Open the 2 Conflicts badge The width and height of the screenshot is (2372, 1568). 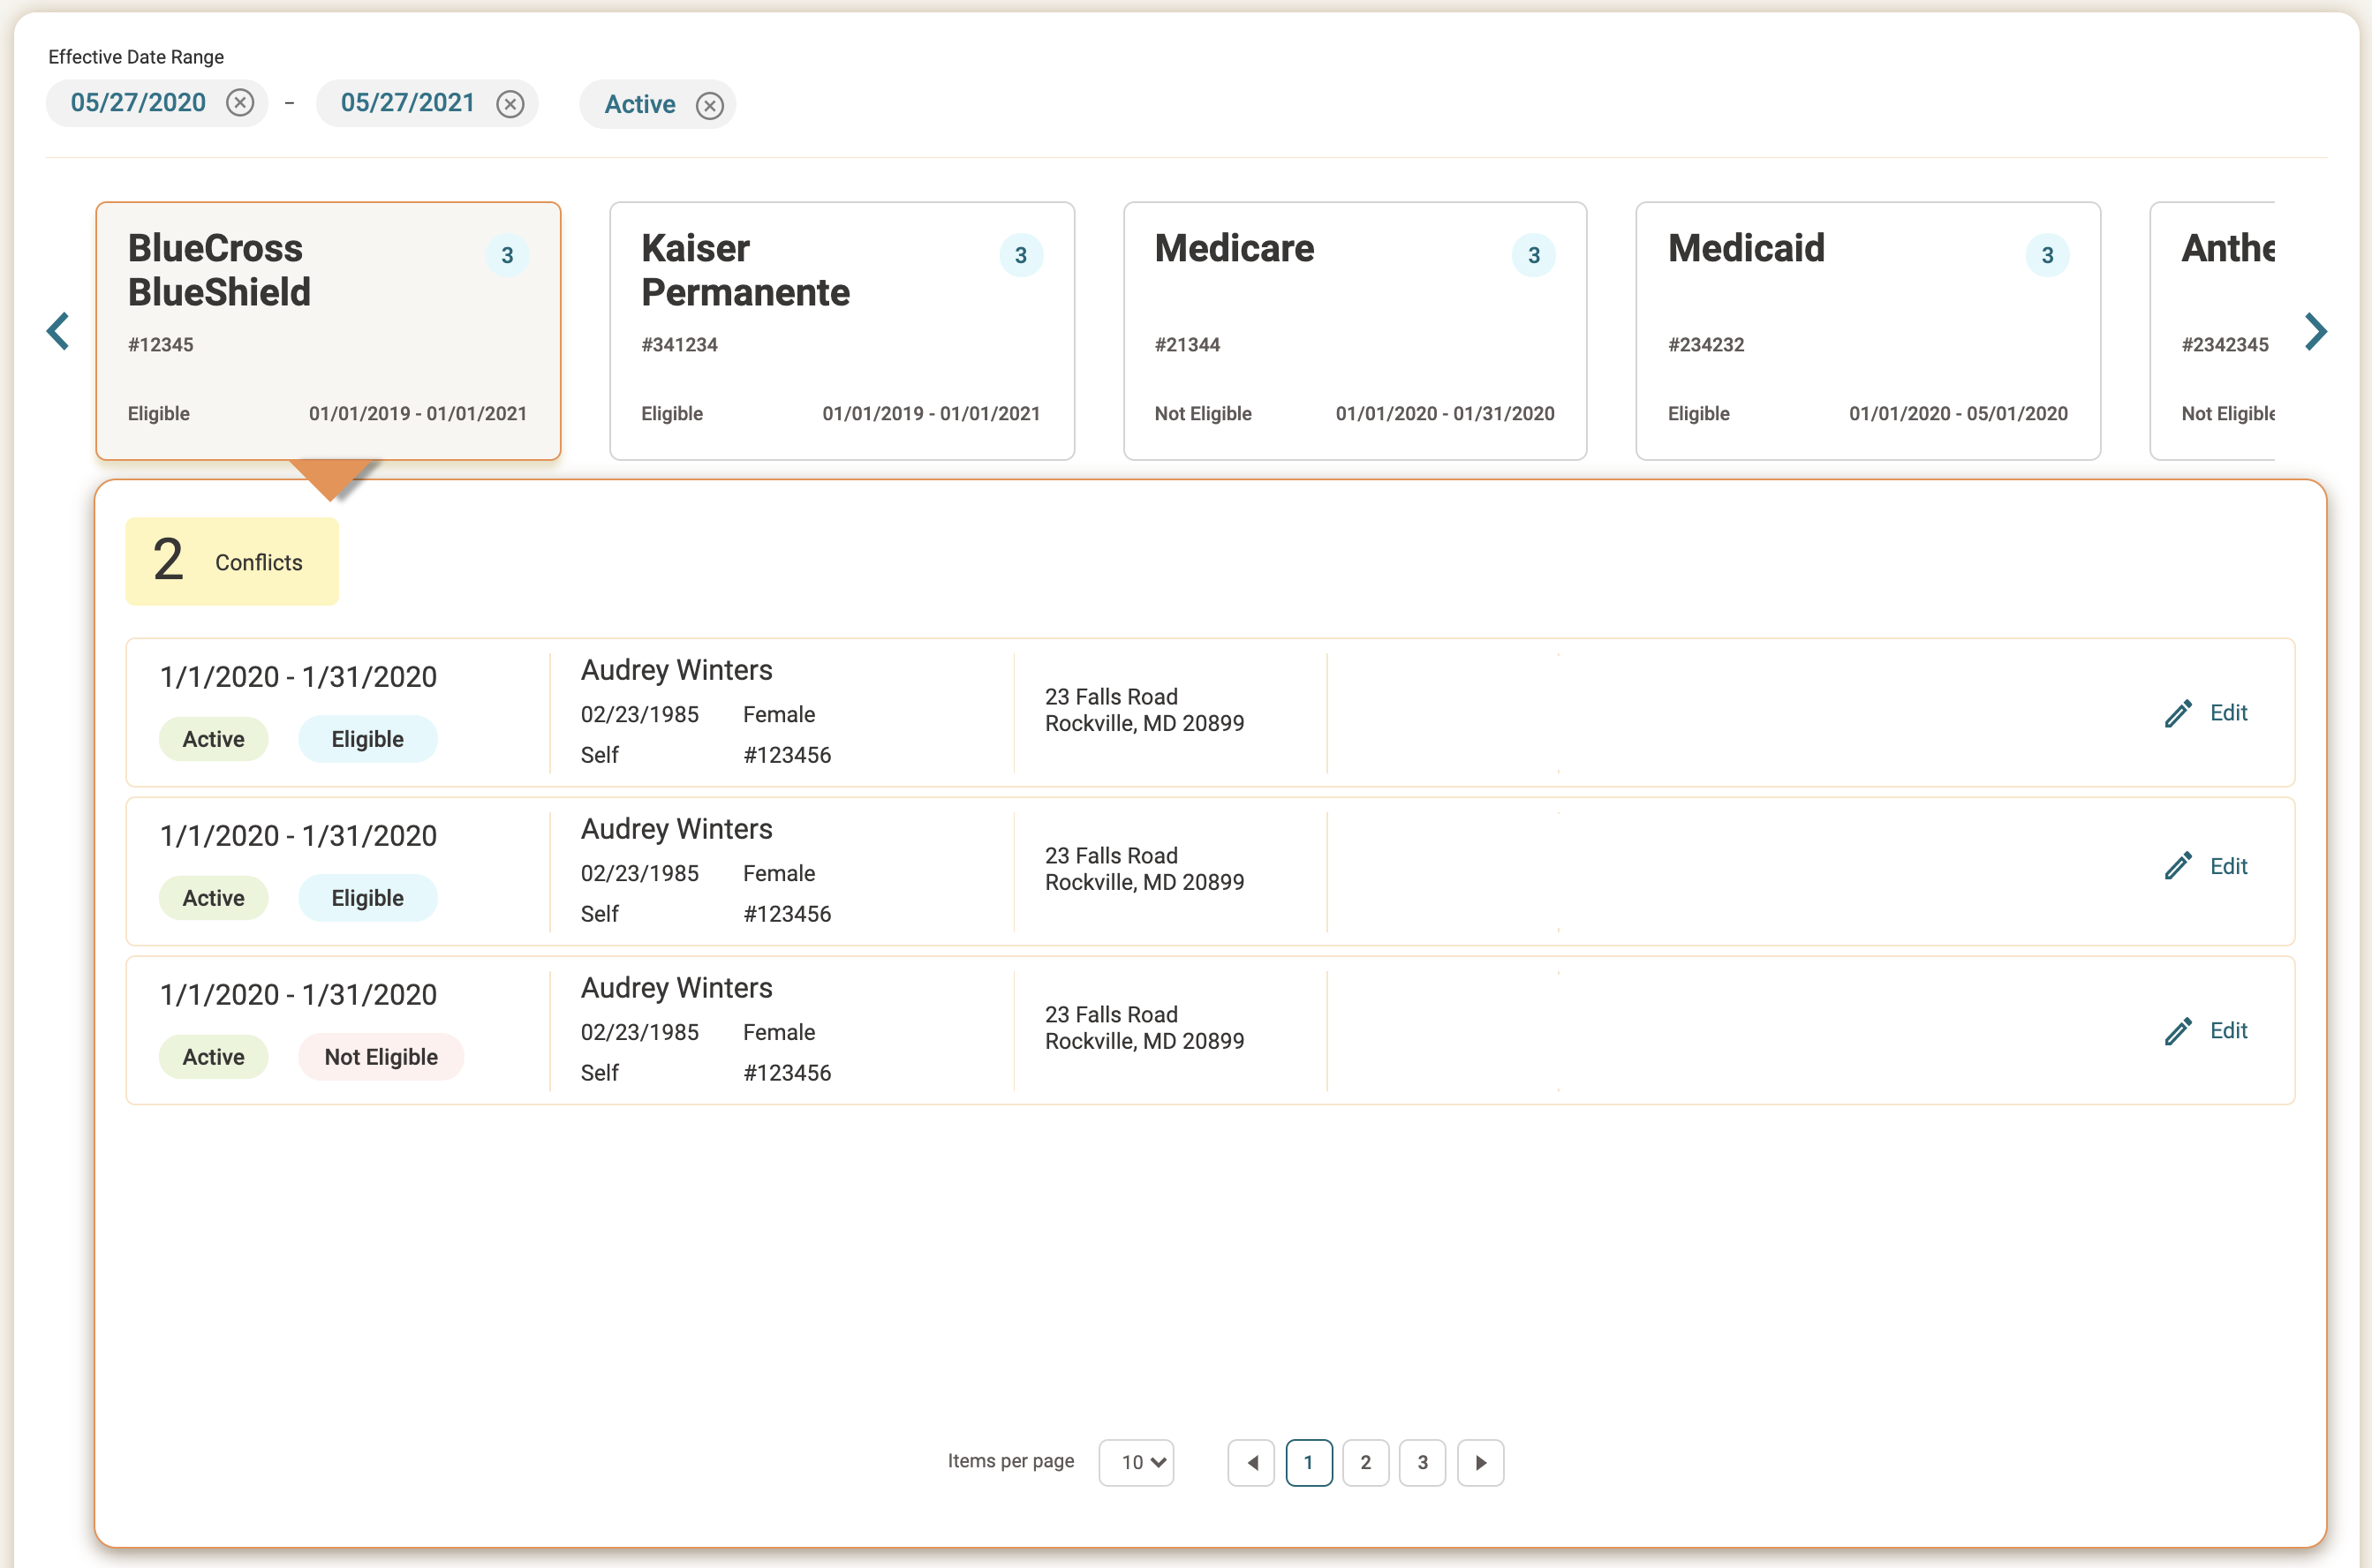232,561
